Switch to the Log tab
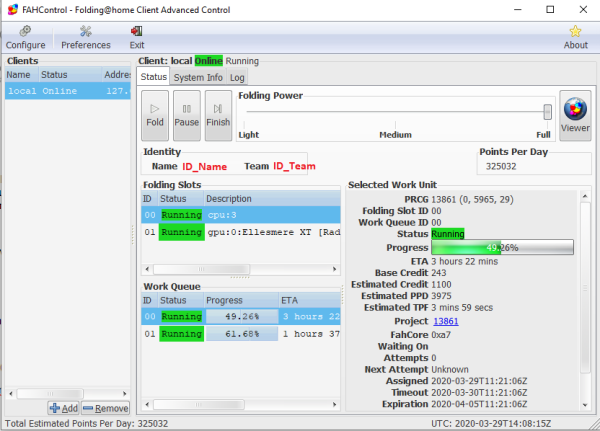This screenshot has width=600, height=431. [237, 77]
